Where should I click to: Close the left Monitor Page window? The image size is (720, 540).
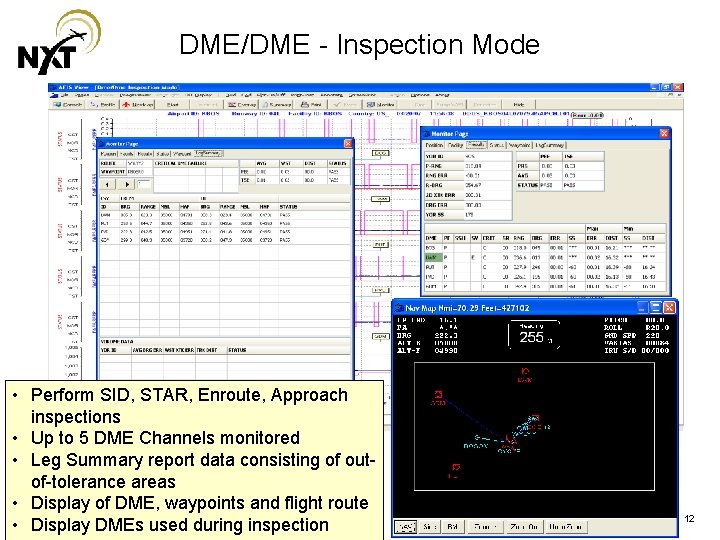click(348, 144)
